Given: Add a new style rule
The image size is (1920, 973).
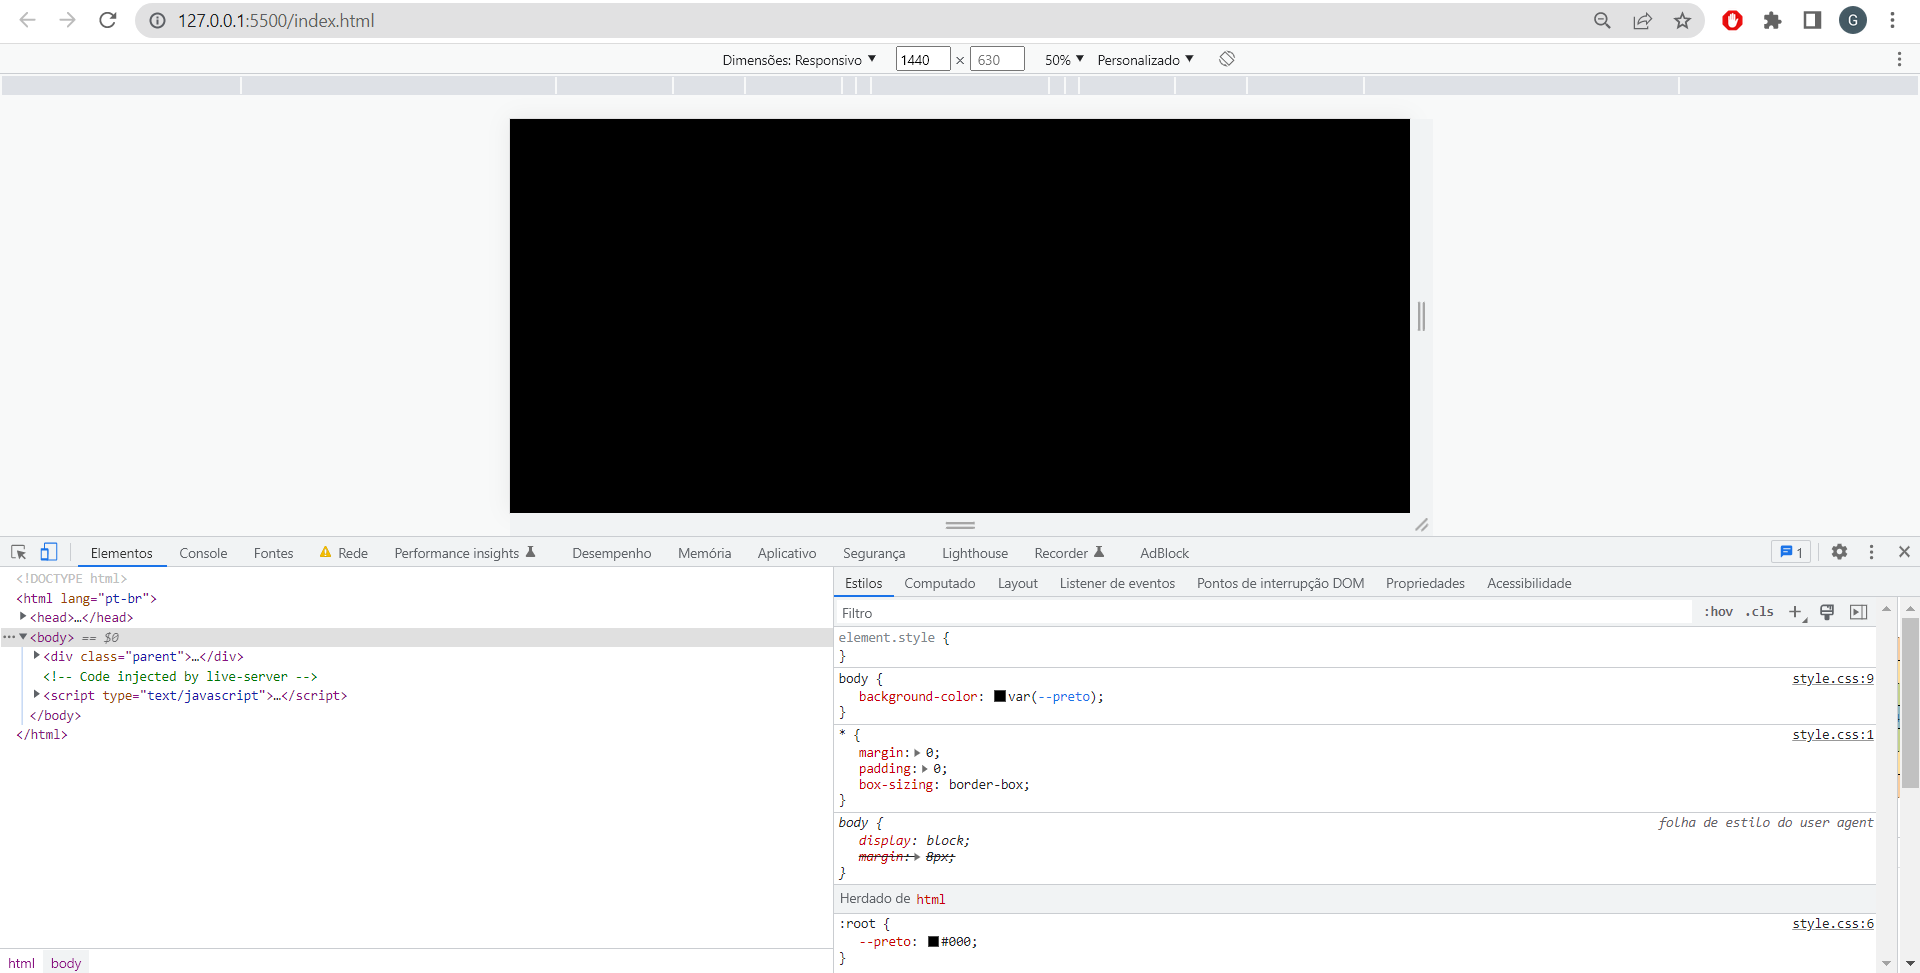Looking at the screenshot, I should click(x=1796, y=611).
